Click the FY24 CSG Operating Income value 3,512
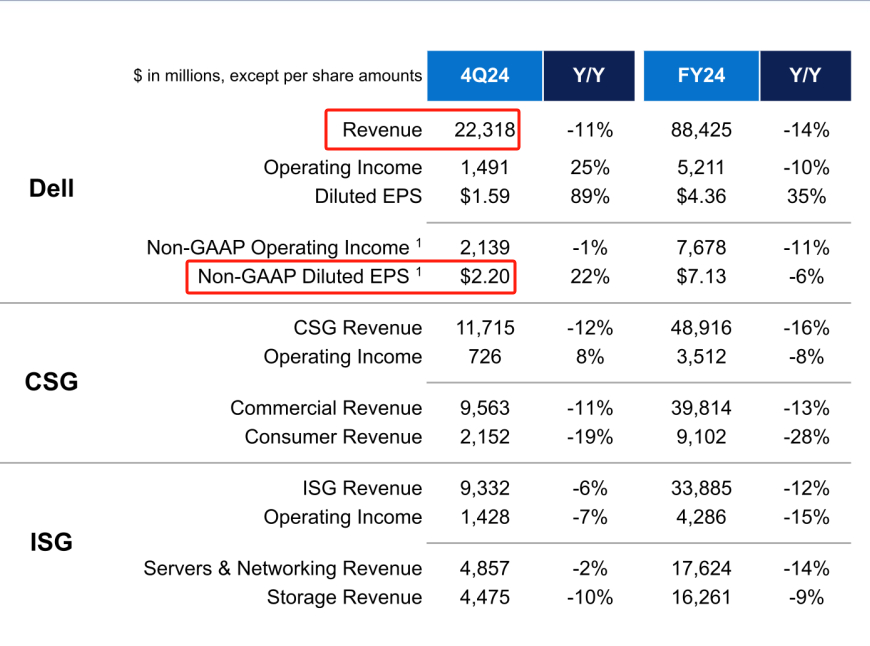The image size is (870, 646). [701, 357]
